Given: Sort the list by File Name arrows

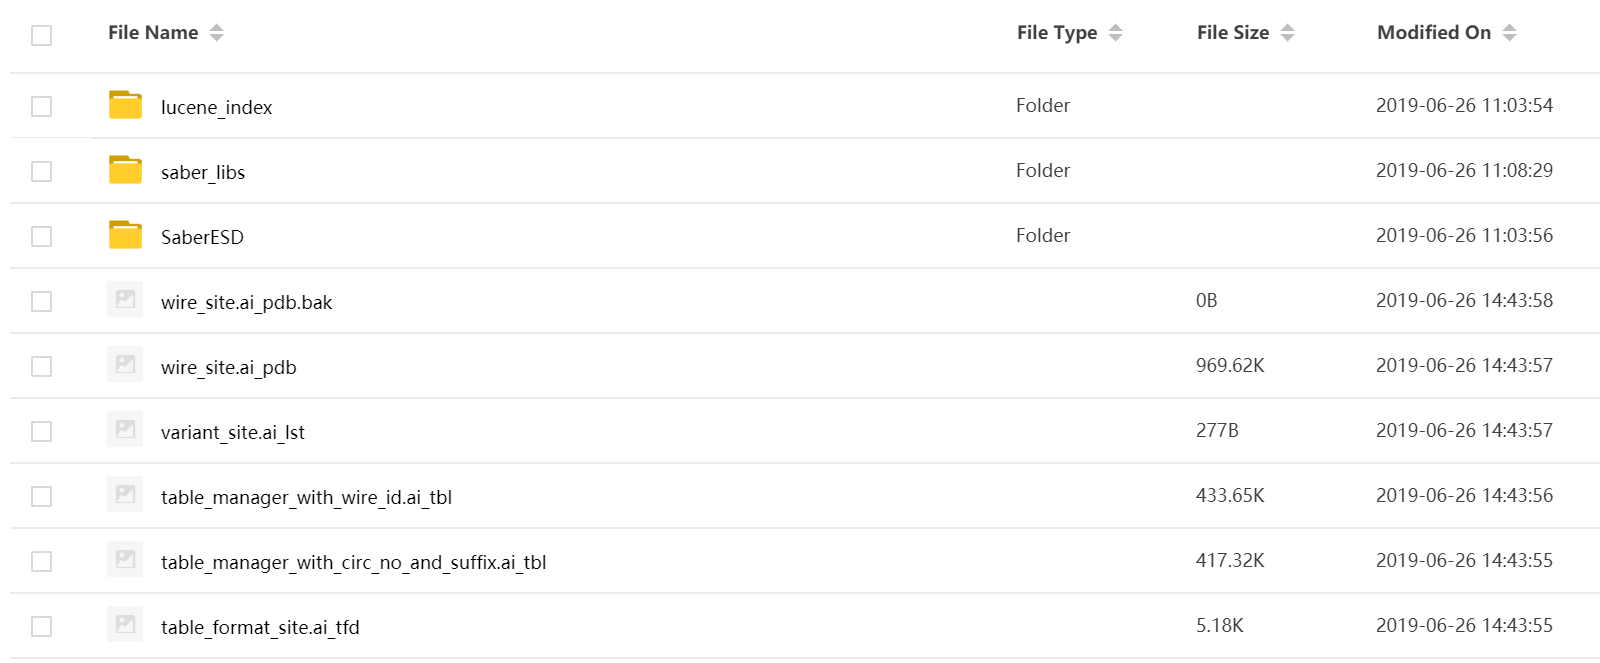Looking at the screenshot, I should [x=217, y=33].
